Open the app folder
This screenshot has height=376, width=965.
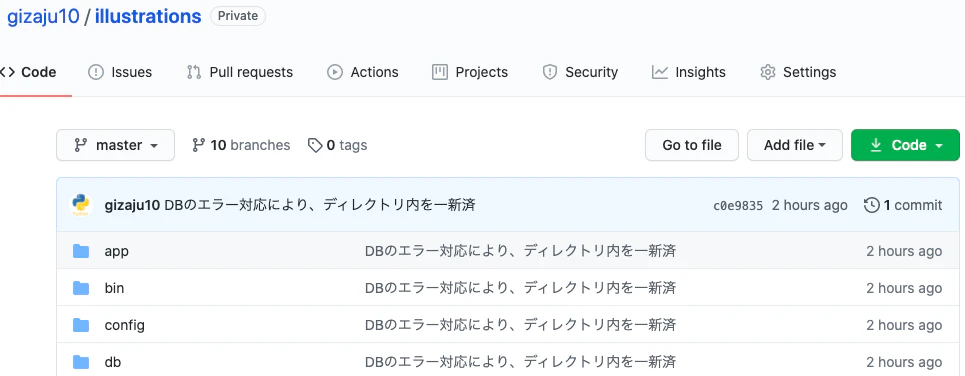[116, 251]
